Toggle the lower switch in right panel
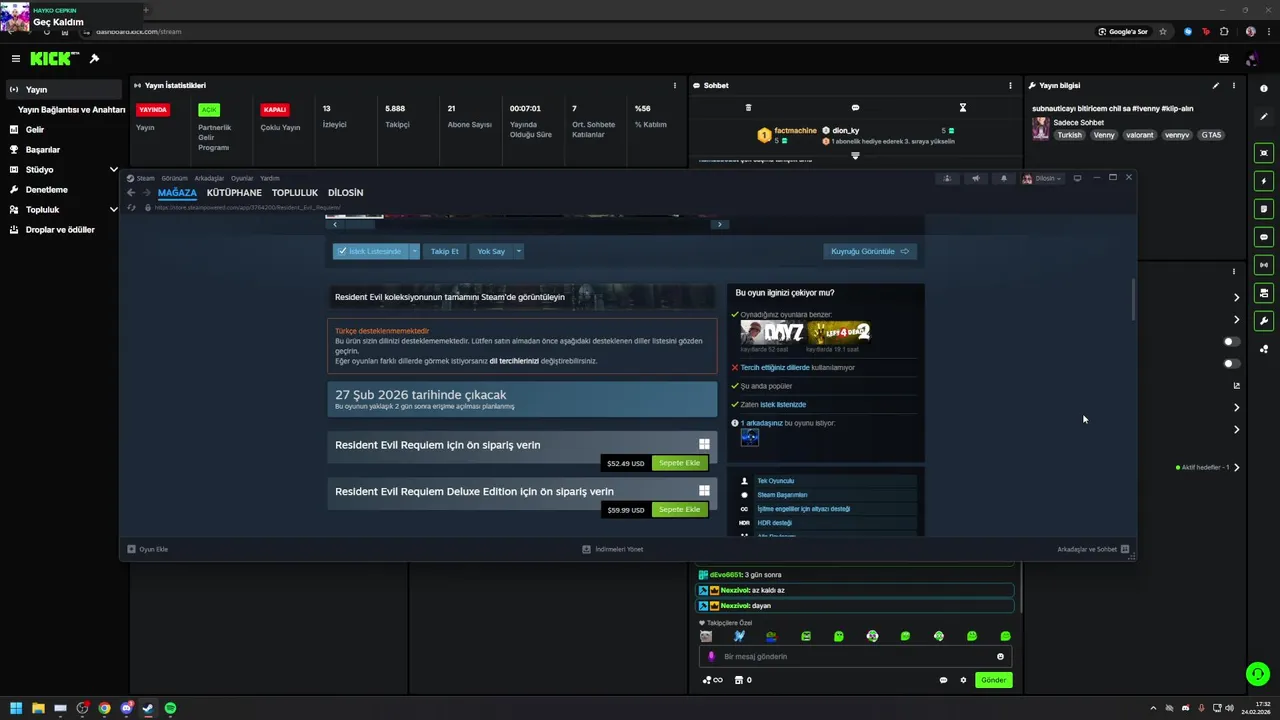The width and height of the screenshot is (1280, 720). pos(1232,363)
